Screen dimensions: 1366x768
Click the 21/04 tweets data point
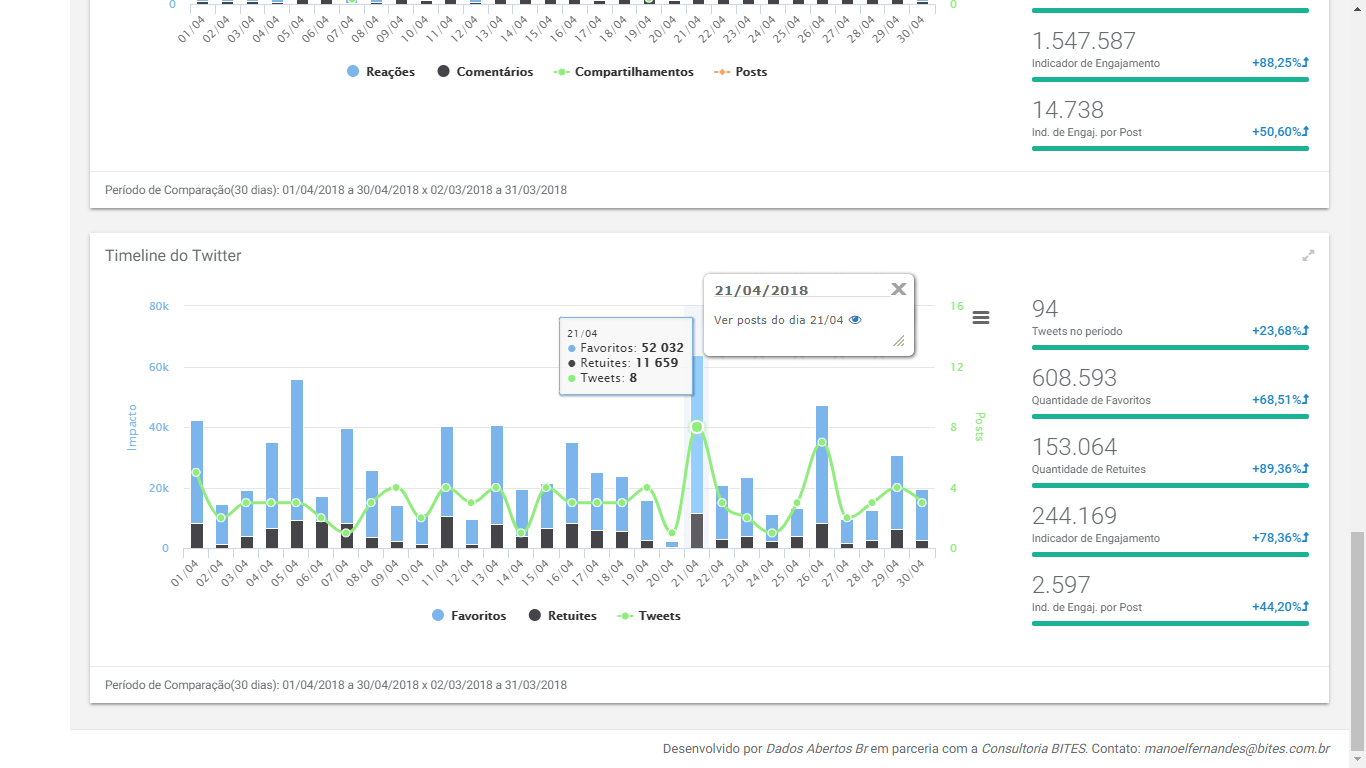pyautogui.click(x=697, y=427)
